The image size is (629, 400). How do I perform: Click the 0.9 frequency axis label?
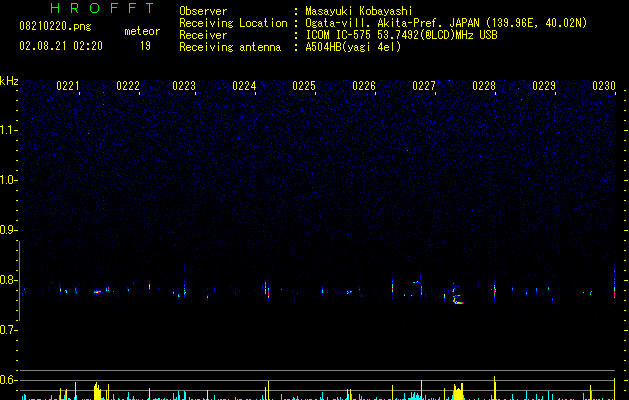(8, 230)
